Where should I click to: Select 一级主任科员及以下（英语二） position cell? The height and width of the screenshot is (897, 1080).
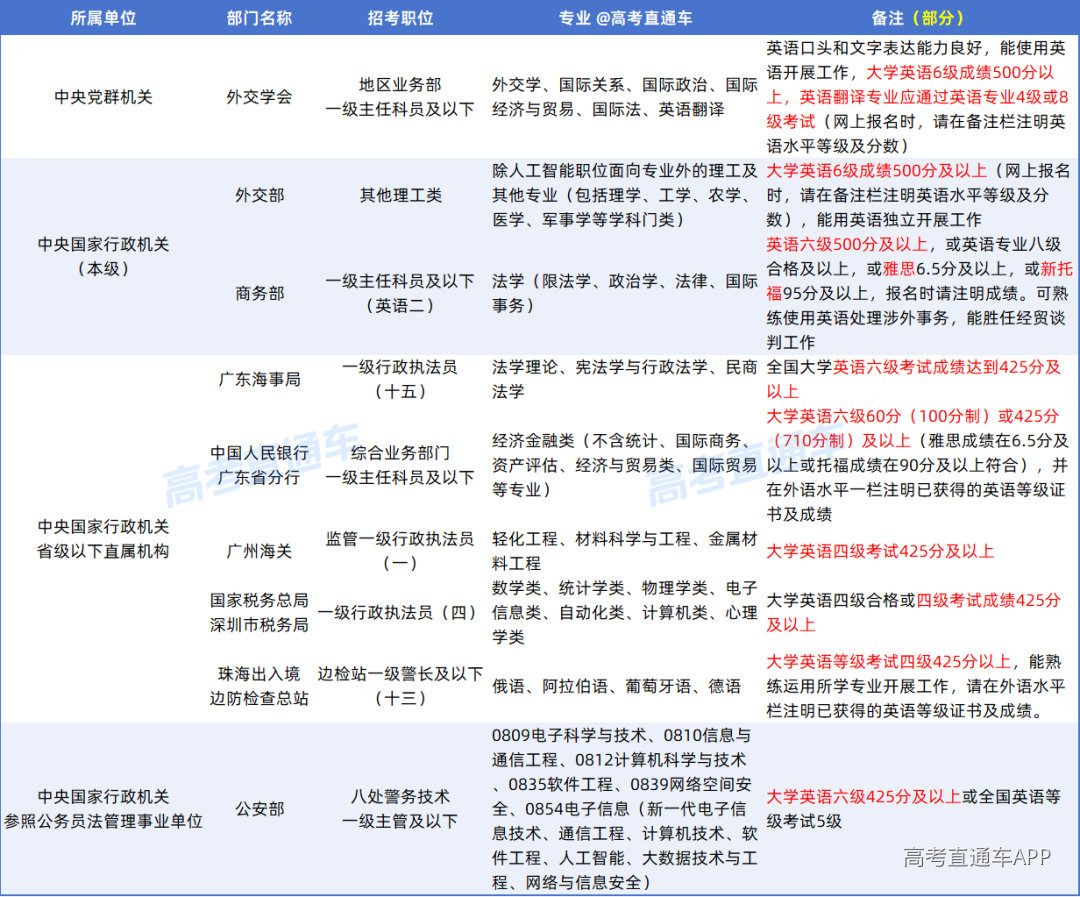400,293
